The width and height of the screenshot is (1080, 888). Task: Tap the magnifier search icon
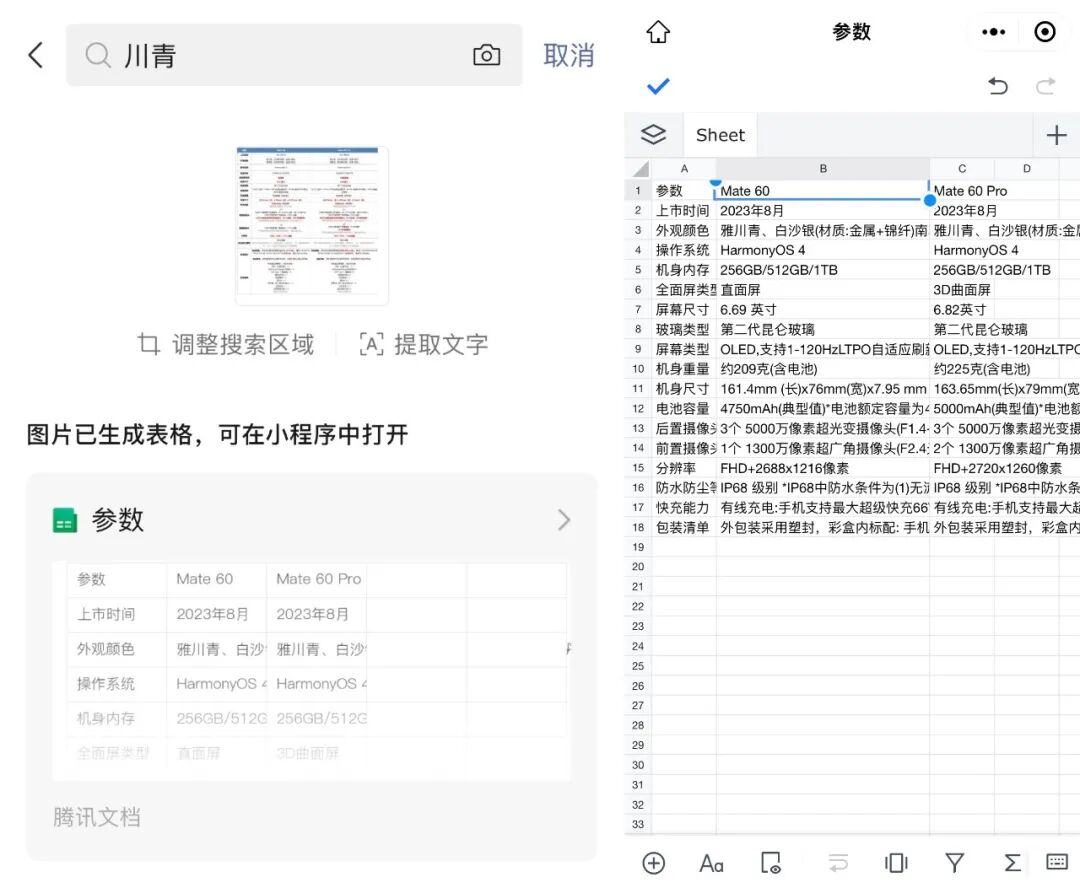(98, 55)
